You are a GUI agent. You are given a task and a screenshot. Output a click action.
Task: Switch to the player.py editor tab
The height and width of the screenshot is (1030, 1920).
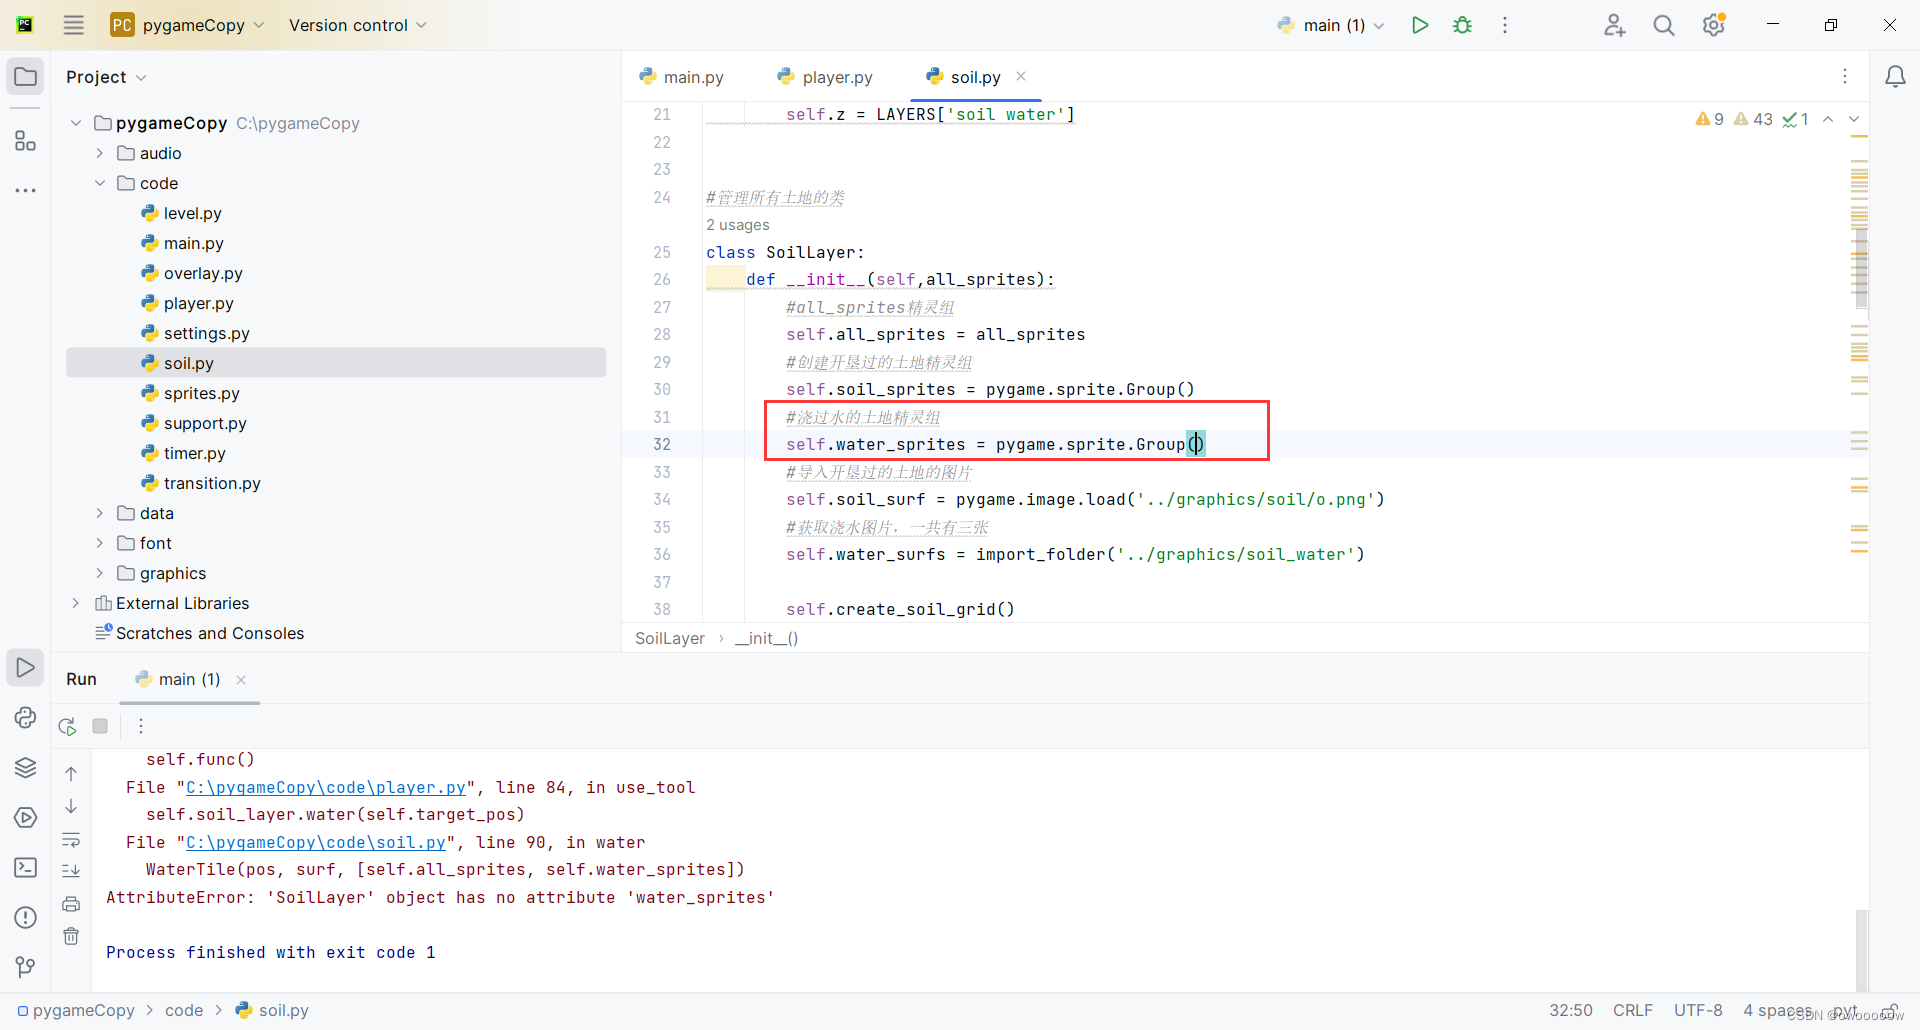point(836,76)
